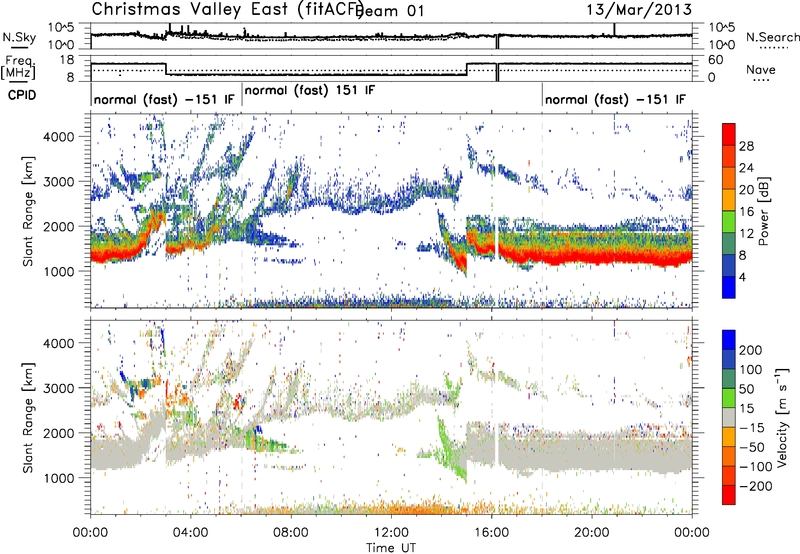Click the 'Nave' legend label
800x554 pixels.
(761, 69)
